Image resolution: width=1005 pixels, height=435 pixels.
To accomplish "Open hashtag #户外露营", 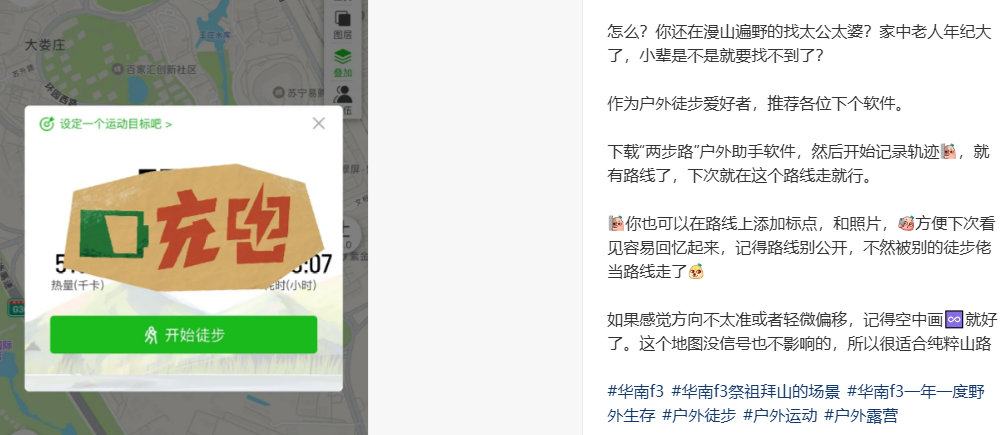I will 860,415.
